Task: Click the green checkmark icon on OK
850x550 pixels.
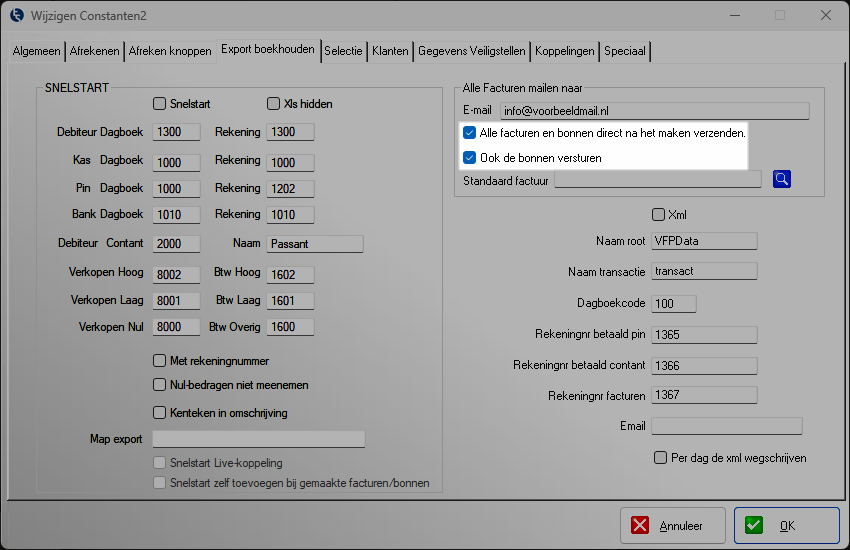Action: click(754, 525)
